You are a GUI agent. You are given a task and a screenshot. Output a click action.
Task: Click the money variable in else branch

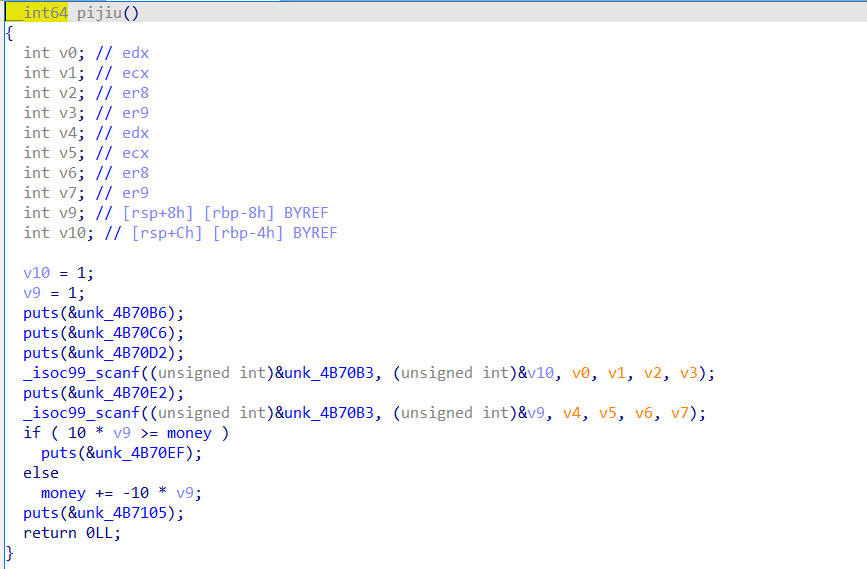pyautogui.click(x=63, y=493)
